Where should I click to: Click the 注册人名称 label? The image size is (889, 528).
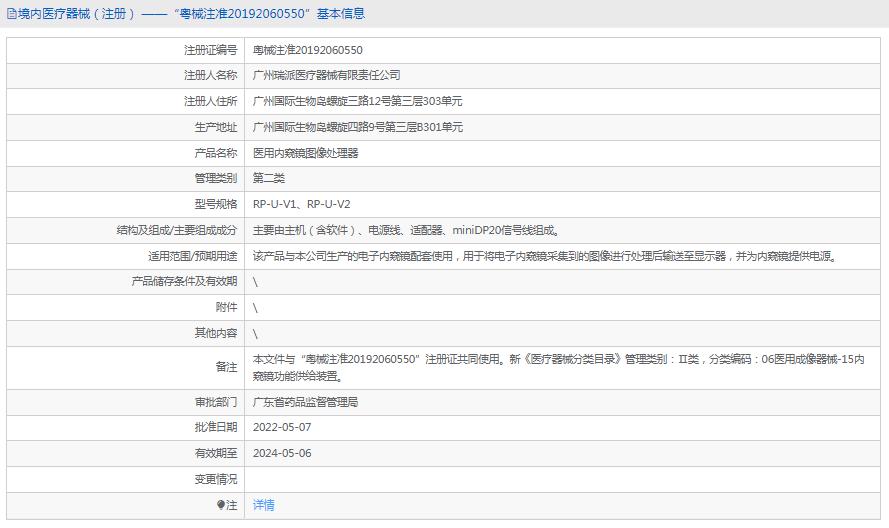tap(210, 75)
